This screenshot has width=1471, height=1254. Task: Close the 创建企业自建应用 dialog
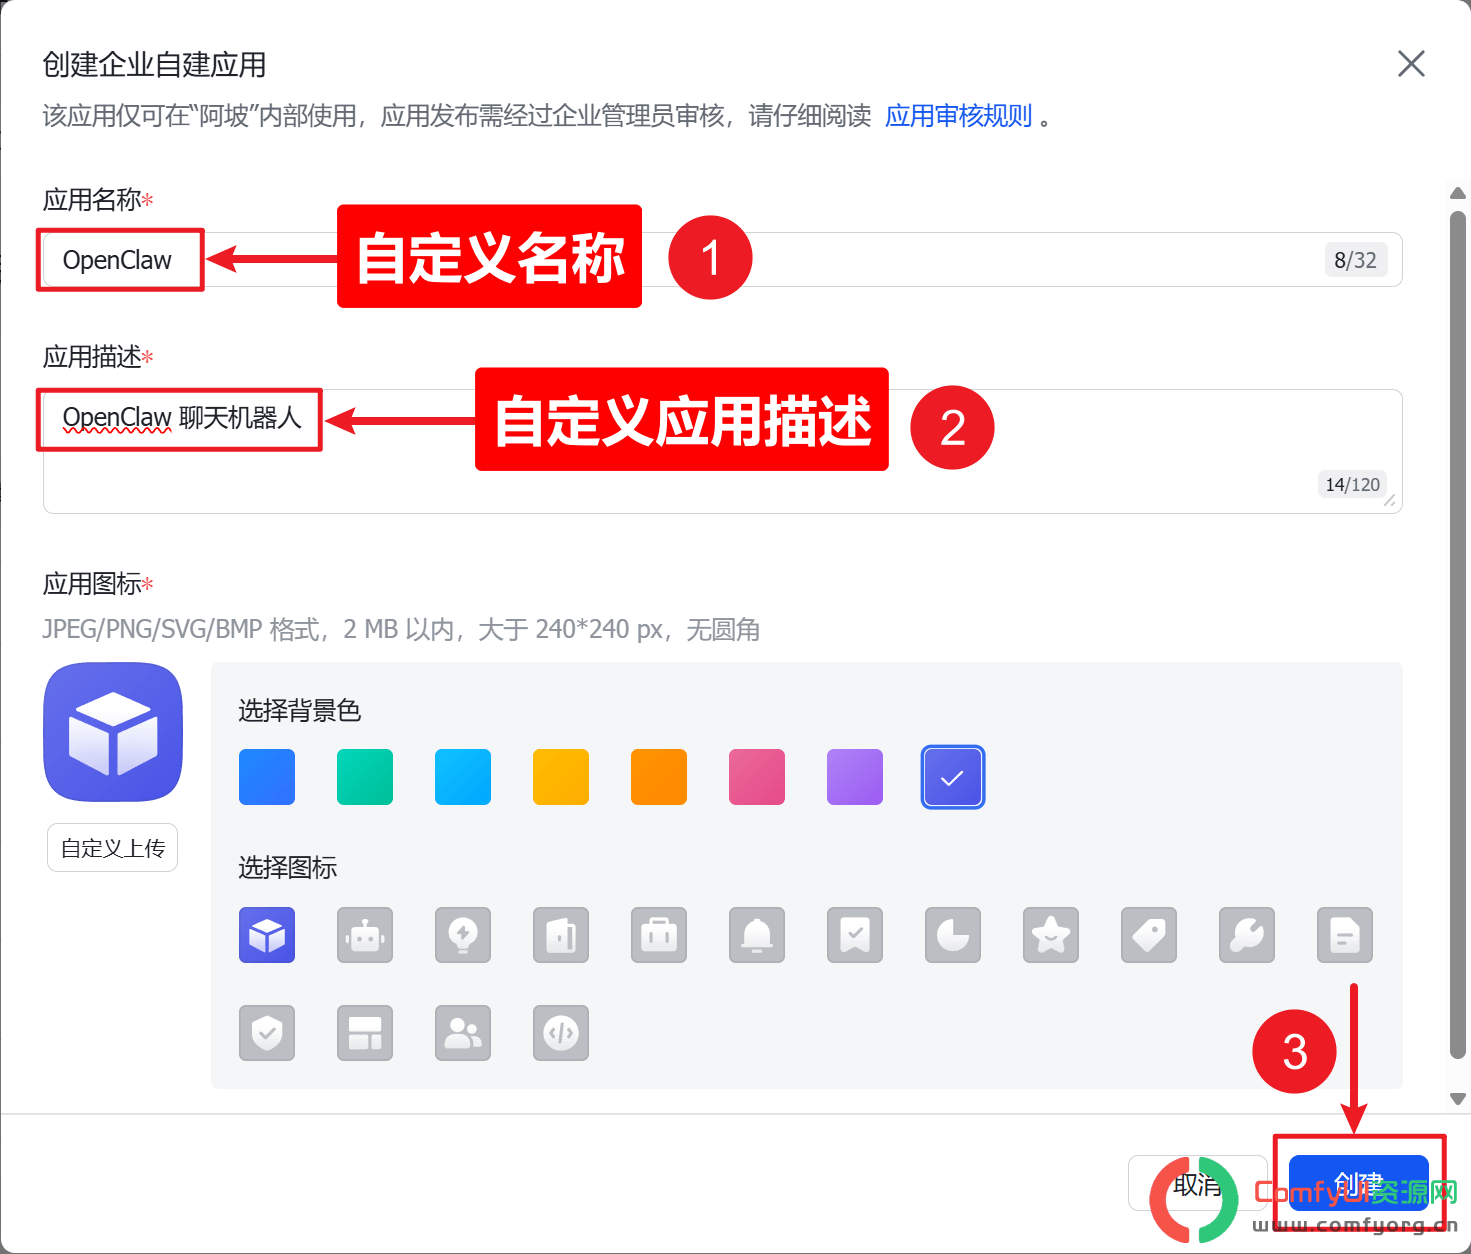click(1411, 64)
